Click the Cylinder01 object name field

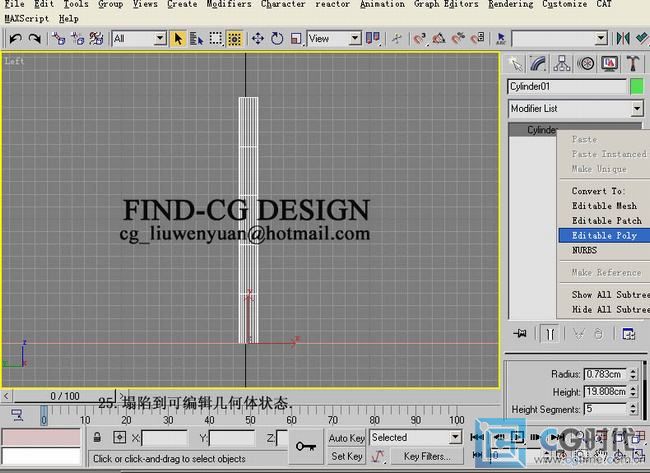(x=567, y=87)
